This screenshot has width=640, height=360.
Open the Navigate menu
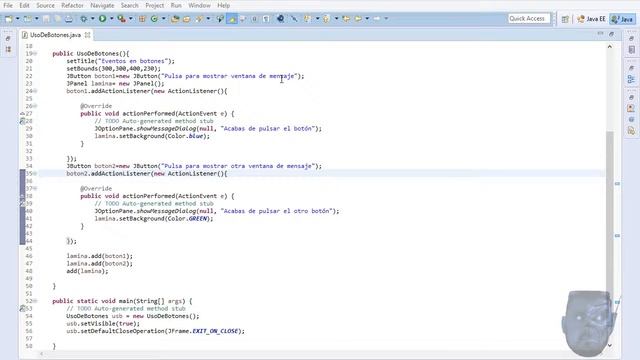pyautogui.click(x=102, y=6)
